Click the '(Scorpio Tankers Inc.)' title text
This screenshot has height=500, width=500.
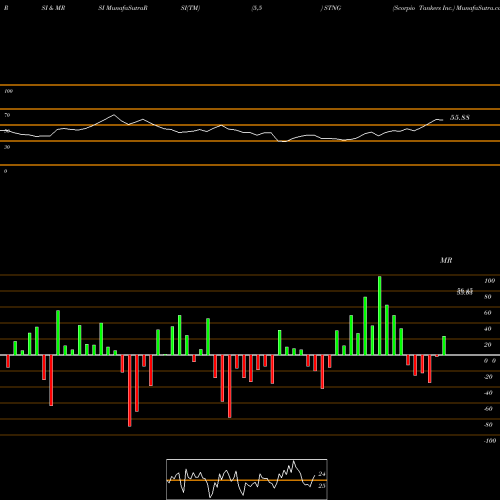coord(424,8)
